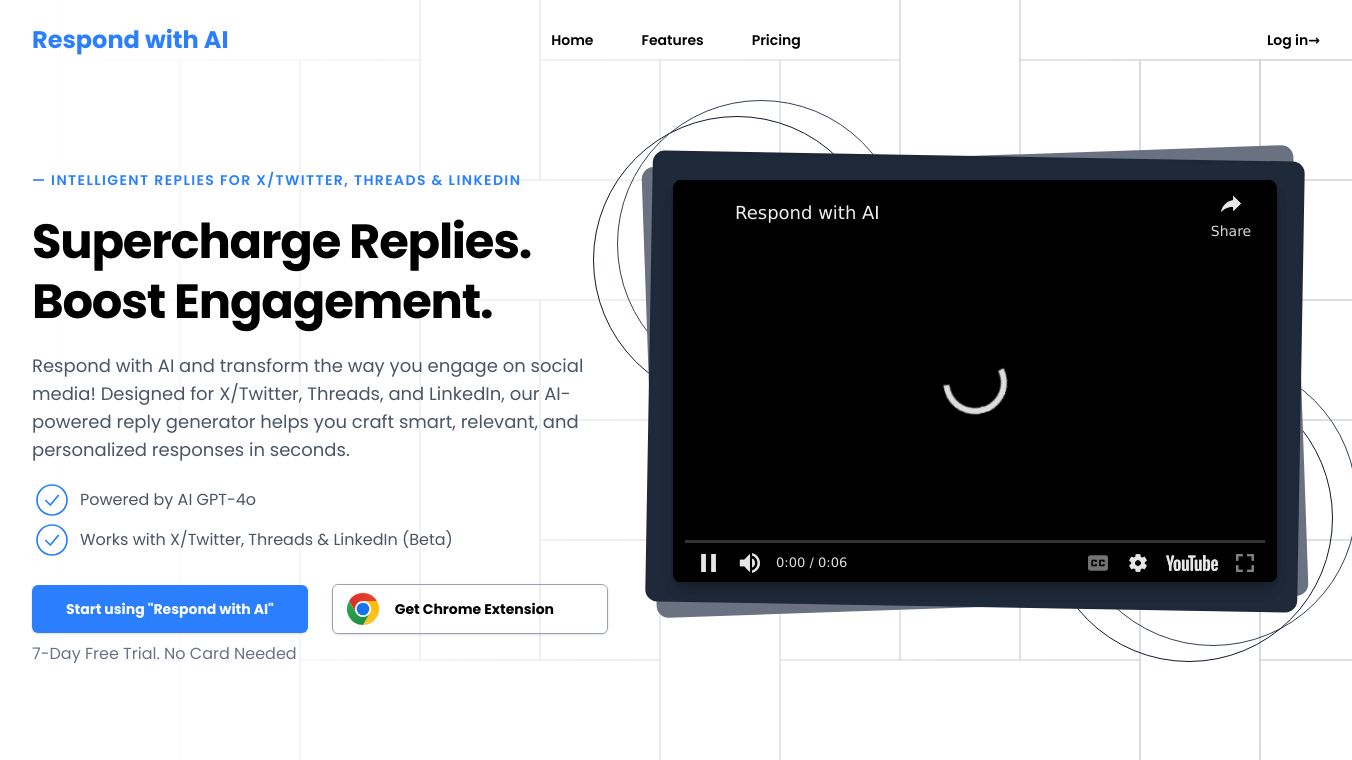Seek using the video progress bar
Screen dimensions: 1352x760
[975, 541]
